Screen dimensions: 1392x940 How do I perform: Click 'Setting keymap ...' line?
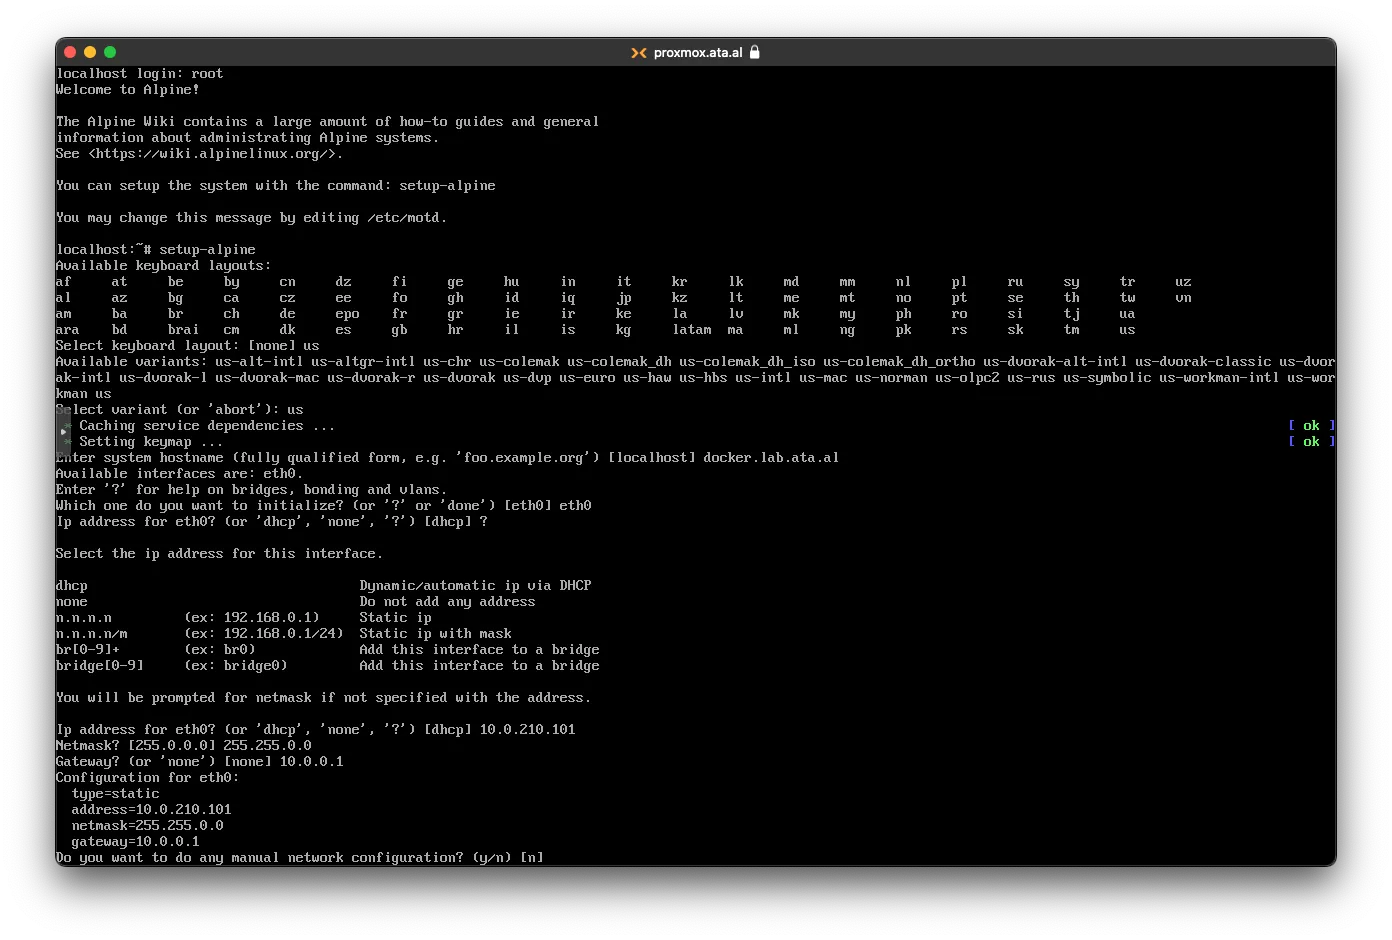(x=152, y=442)
